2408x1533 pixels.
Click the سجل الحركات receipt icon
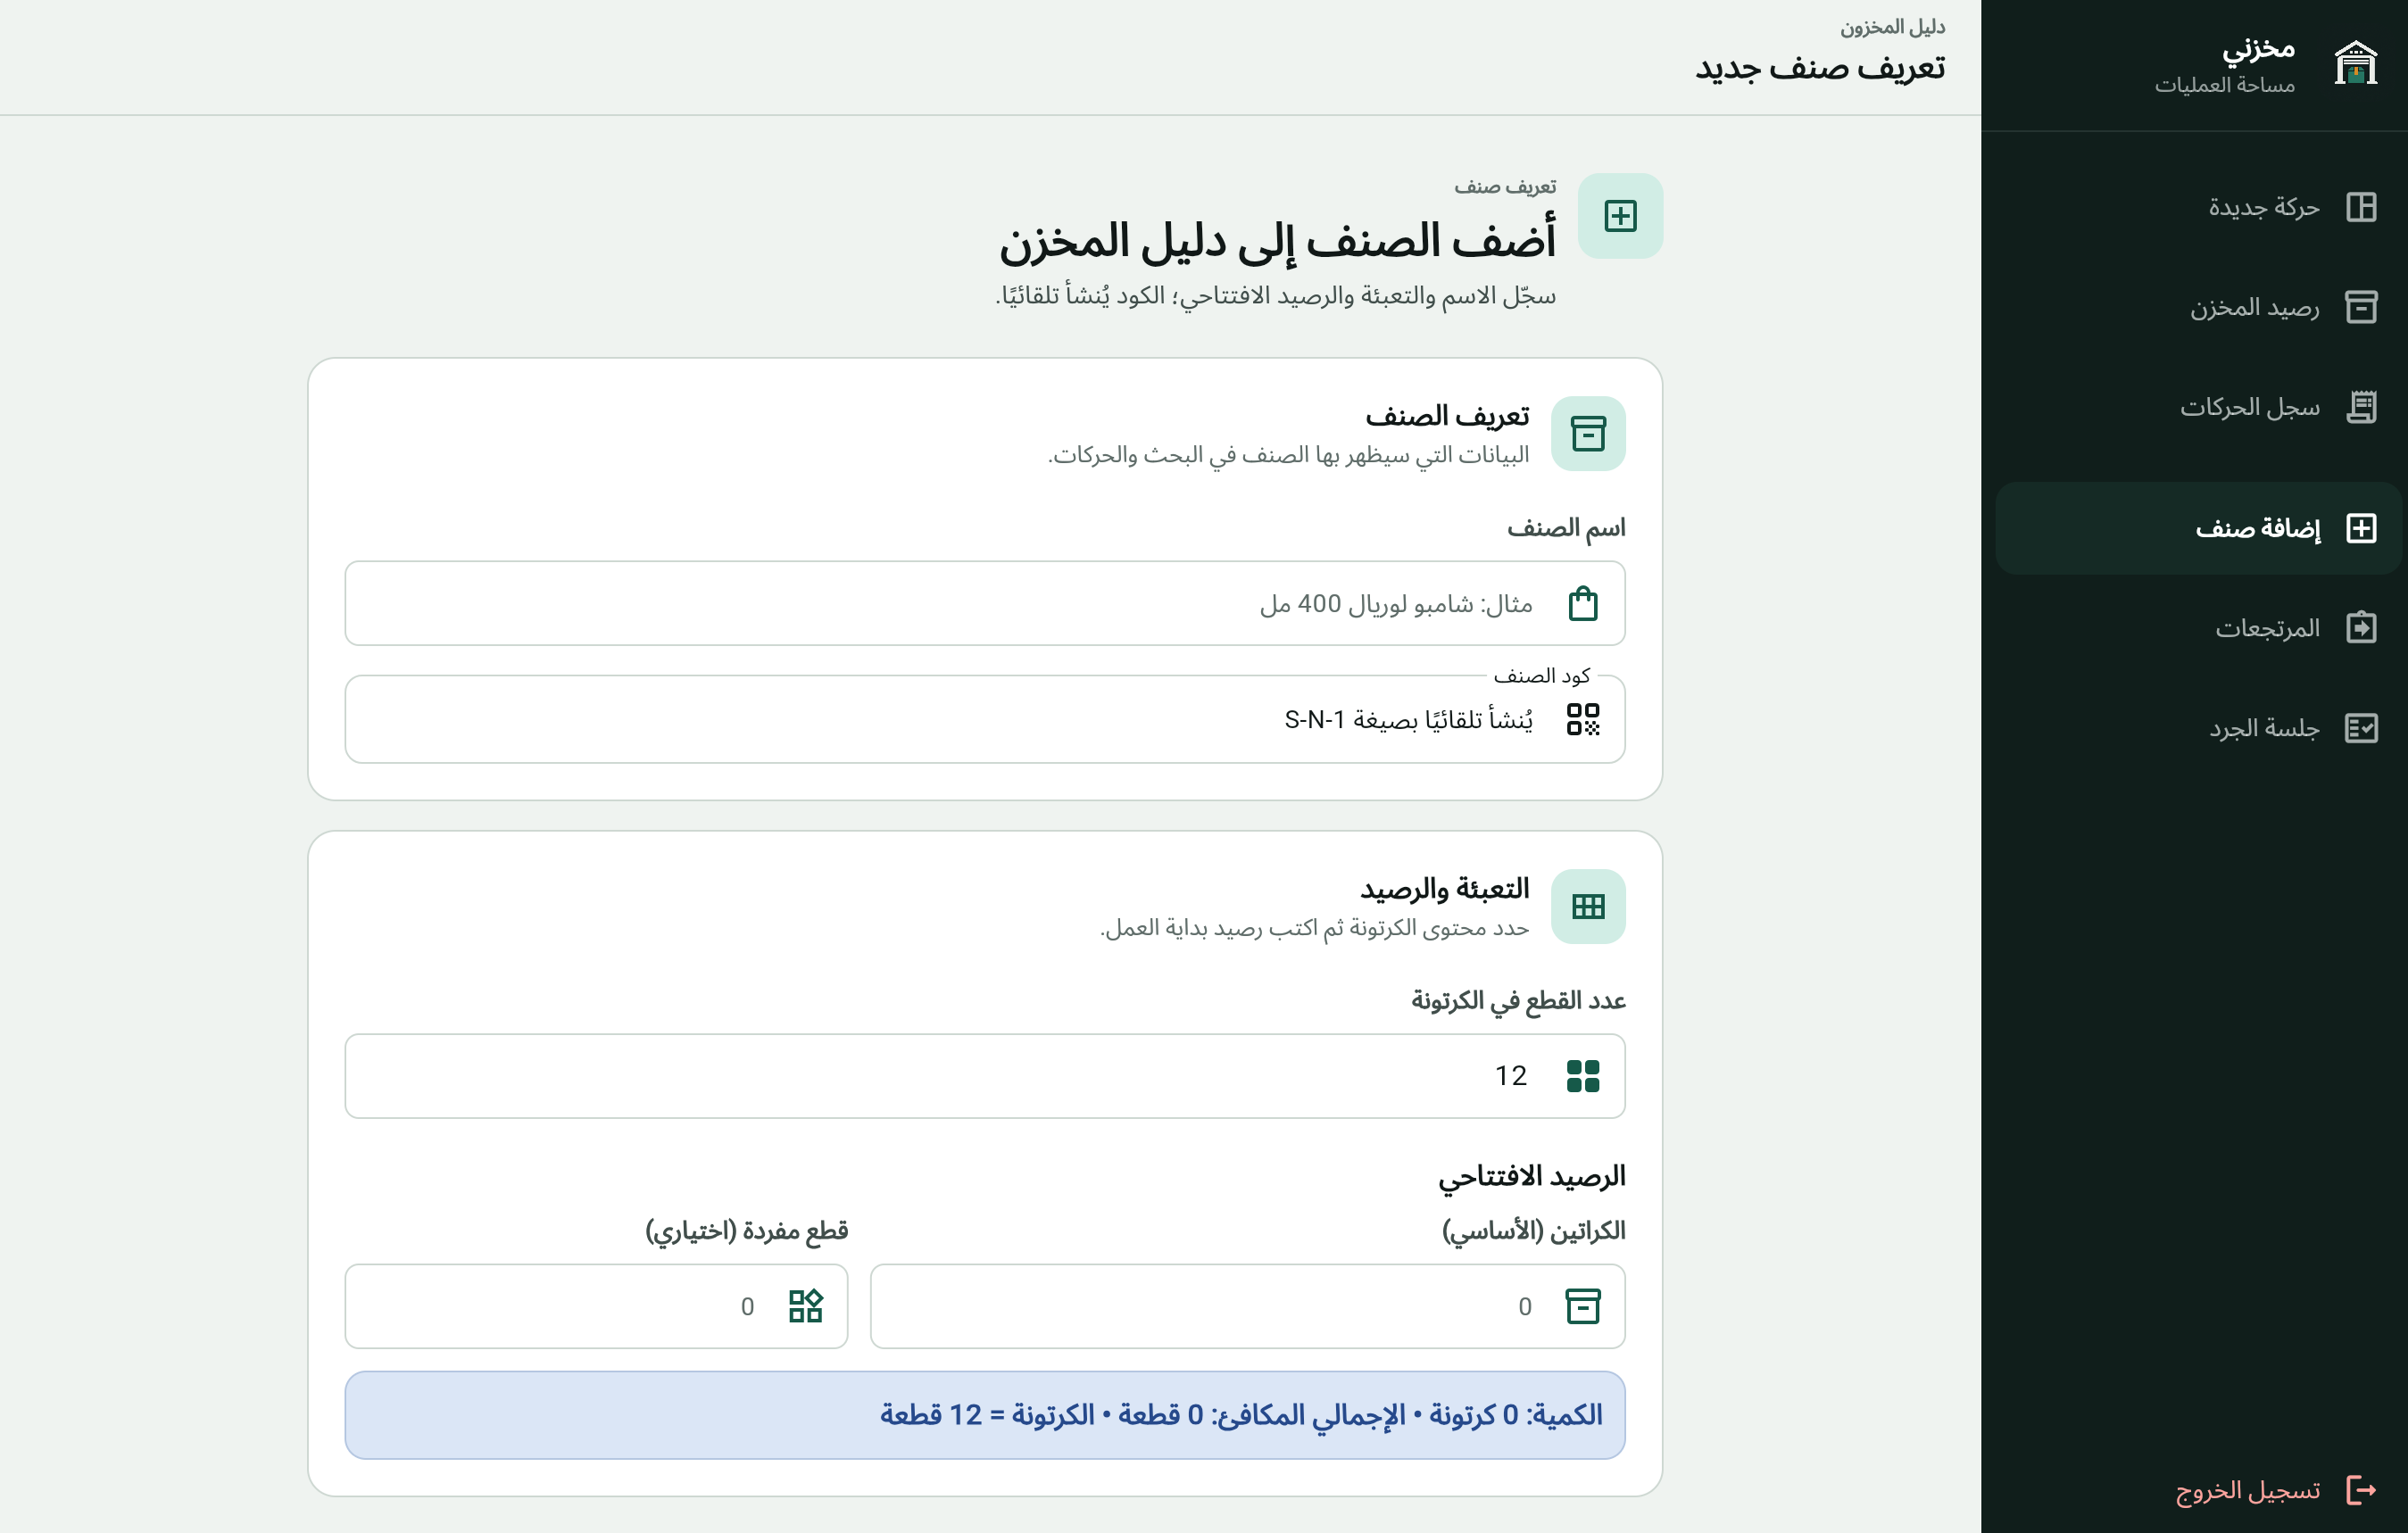point(2361,407)
